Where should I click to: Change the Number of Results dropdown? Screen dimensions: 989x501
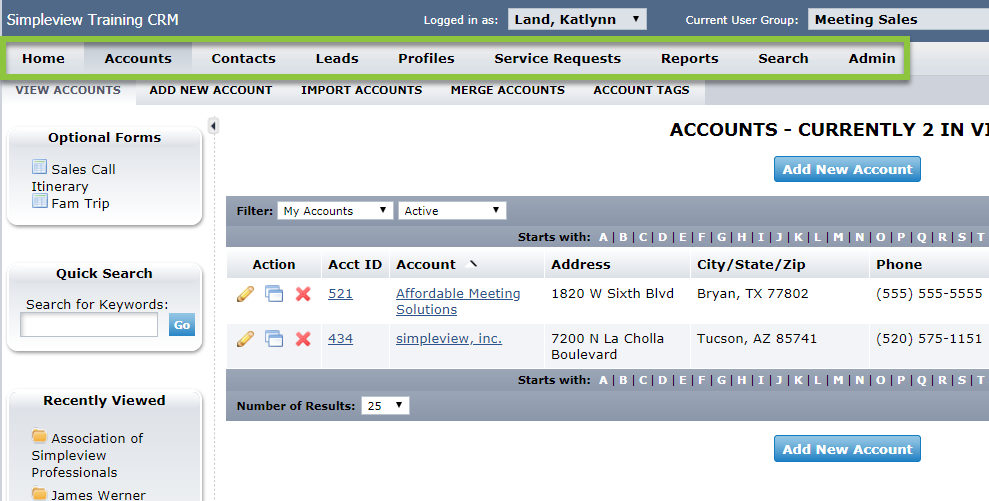(385, 406)
